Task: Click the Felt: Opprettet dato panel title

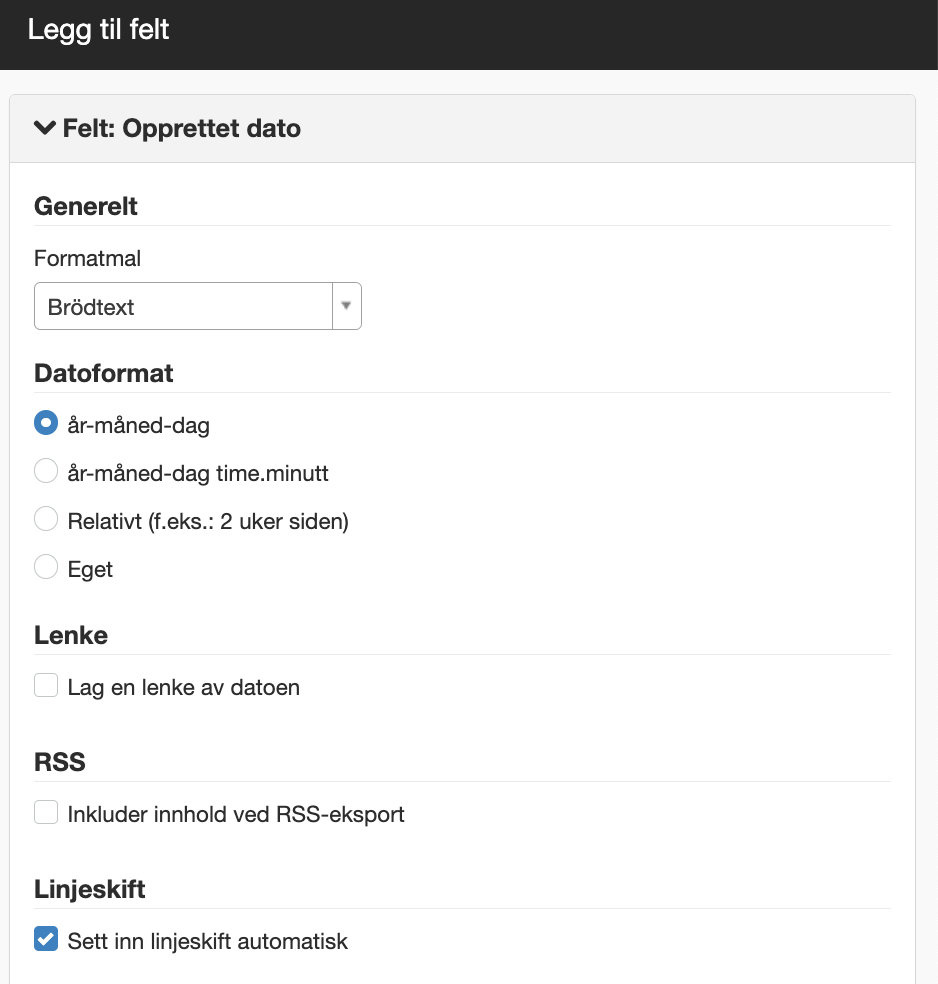Action: [x=181, y=129]
